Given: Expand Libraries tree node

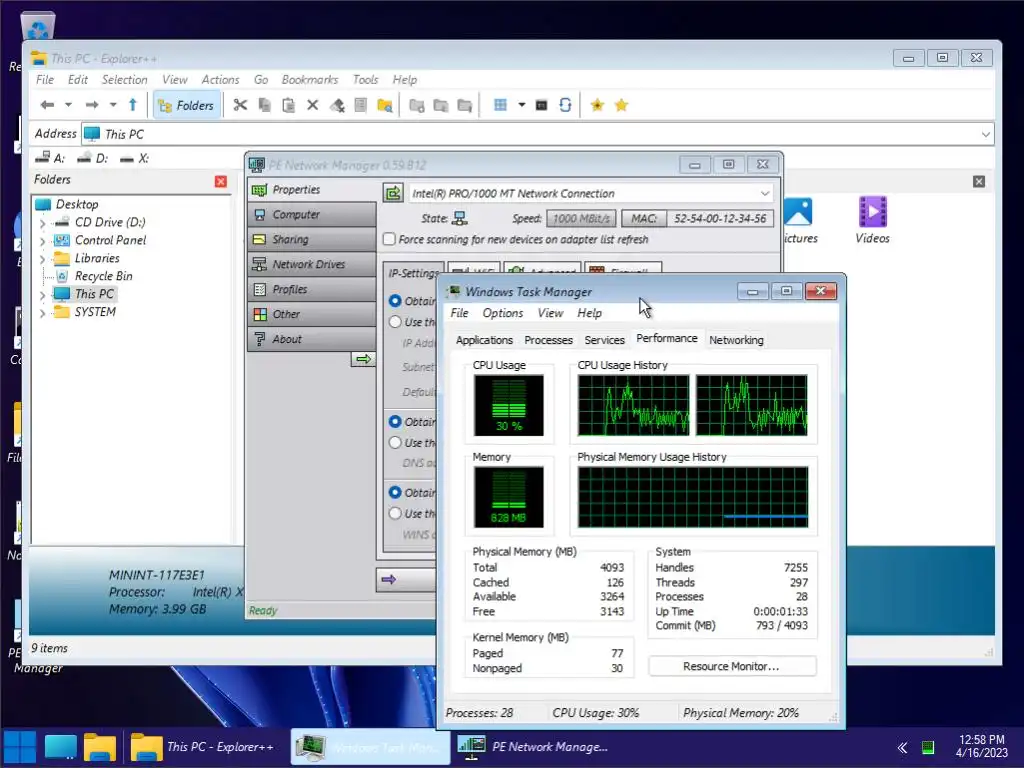Looking at the screenshot, I should pyautogui.click(x=42, y=259).
